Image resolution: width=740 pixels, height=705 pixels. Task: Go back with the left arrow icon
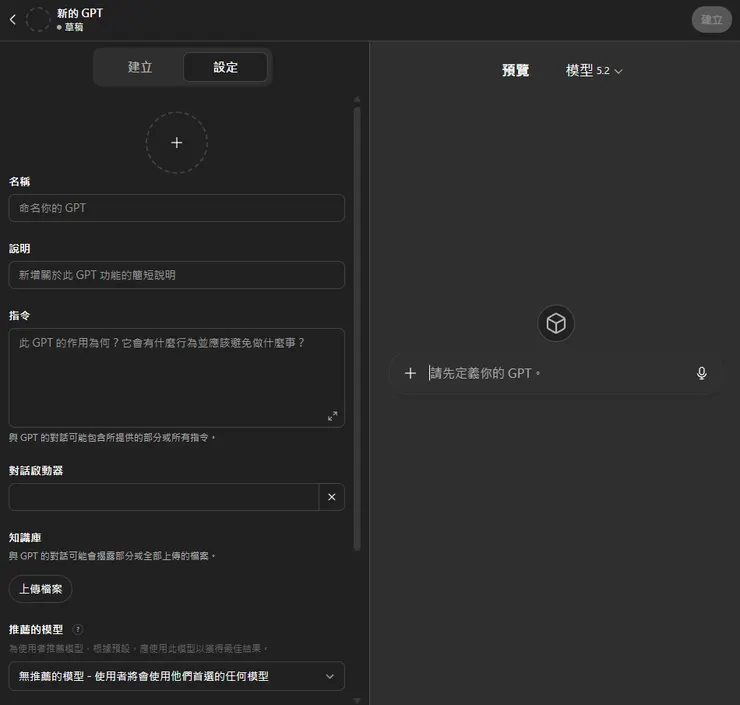coord(13,19)
